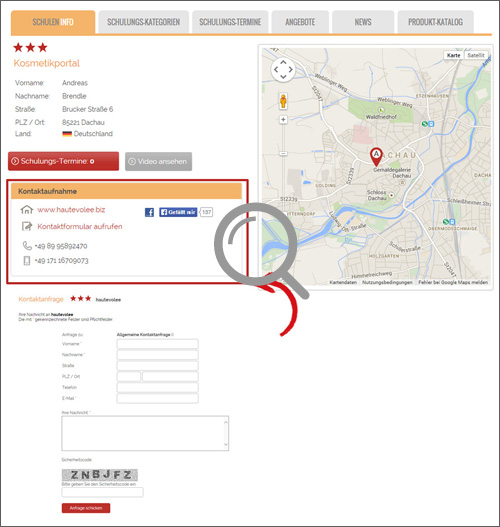Zoom in with the map plus button
This screenshot has height=527, width=500.
coord(283,119)
